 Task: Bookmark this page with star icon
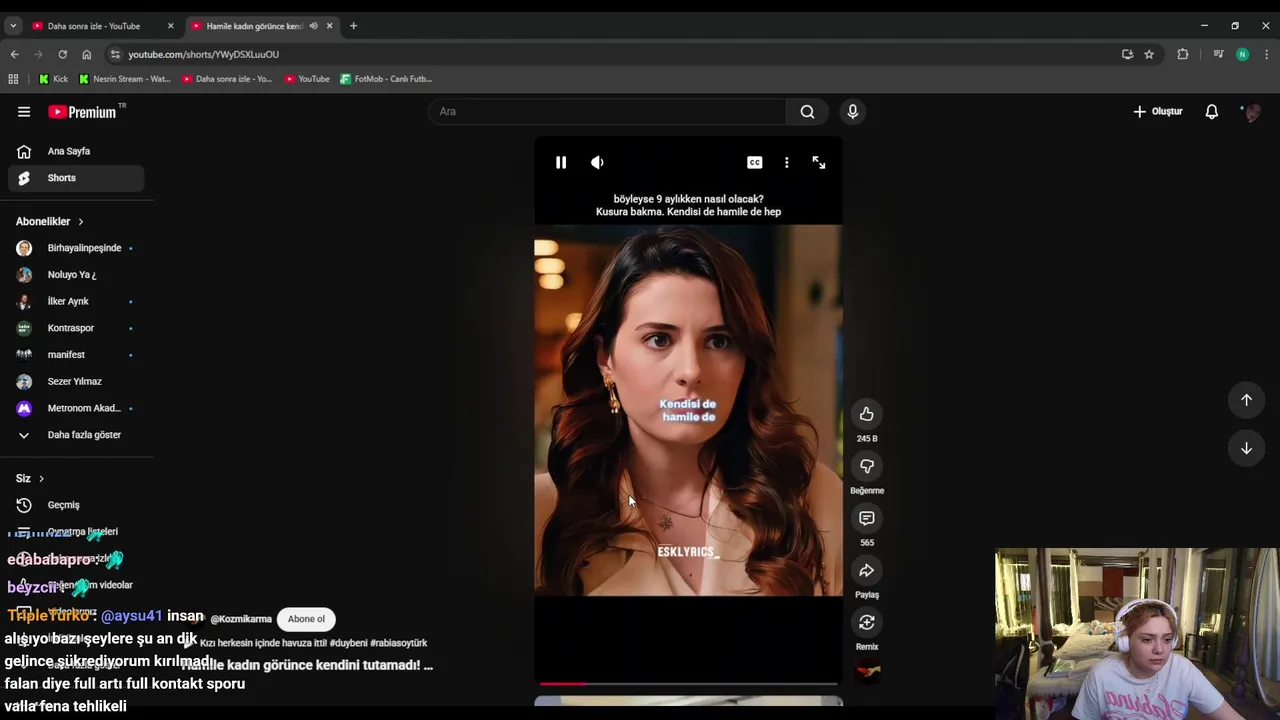tap(1149, 54)
